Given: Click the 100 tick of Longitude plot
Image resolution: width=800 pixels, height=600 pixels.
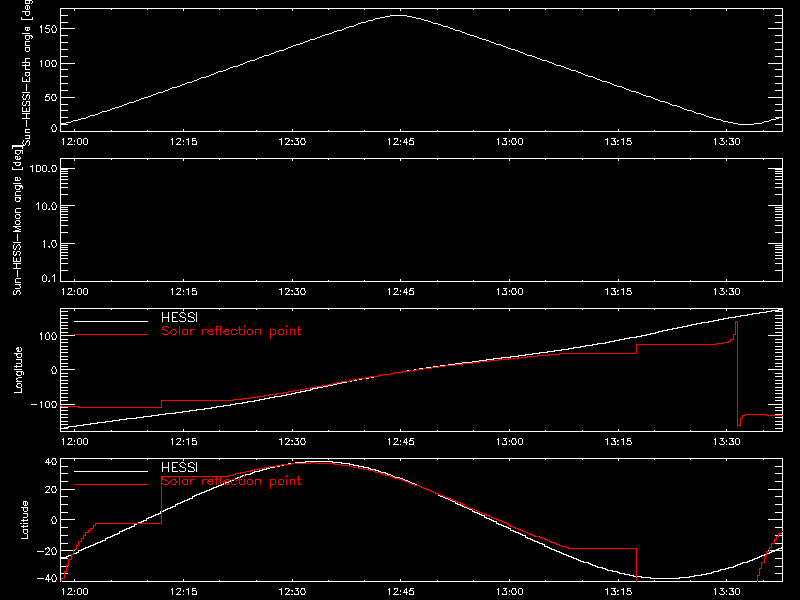Looking at the screenshot, I should (48, 336).
